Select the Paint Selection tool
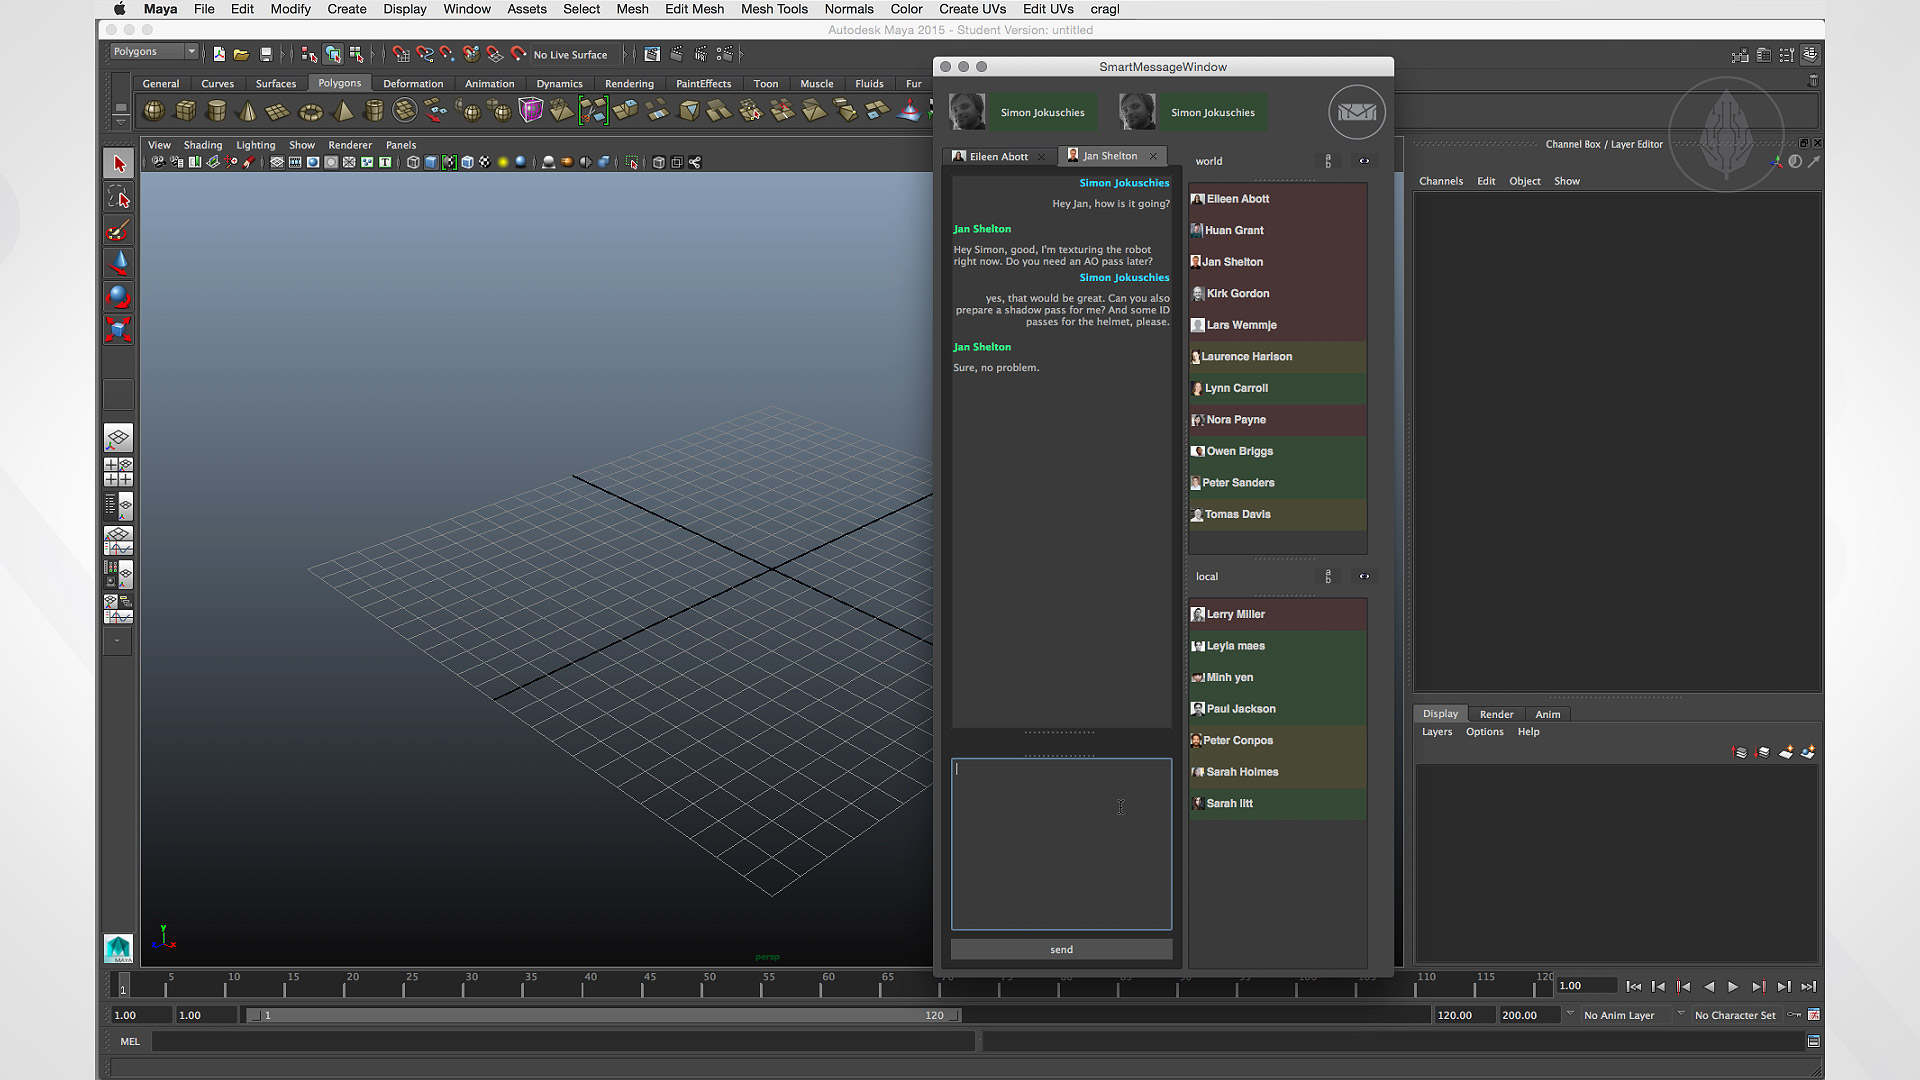 [118, 231]
